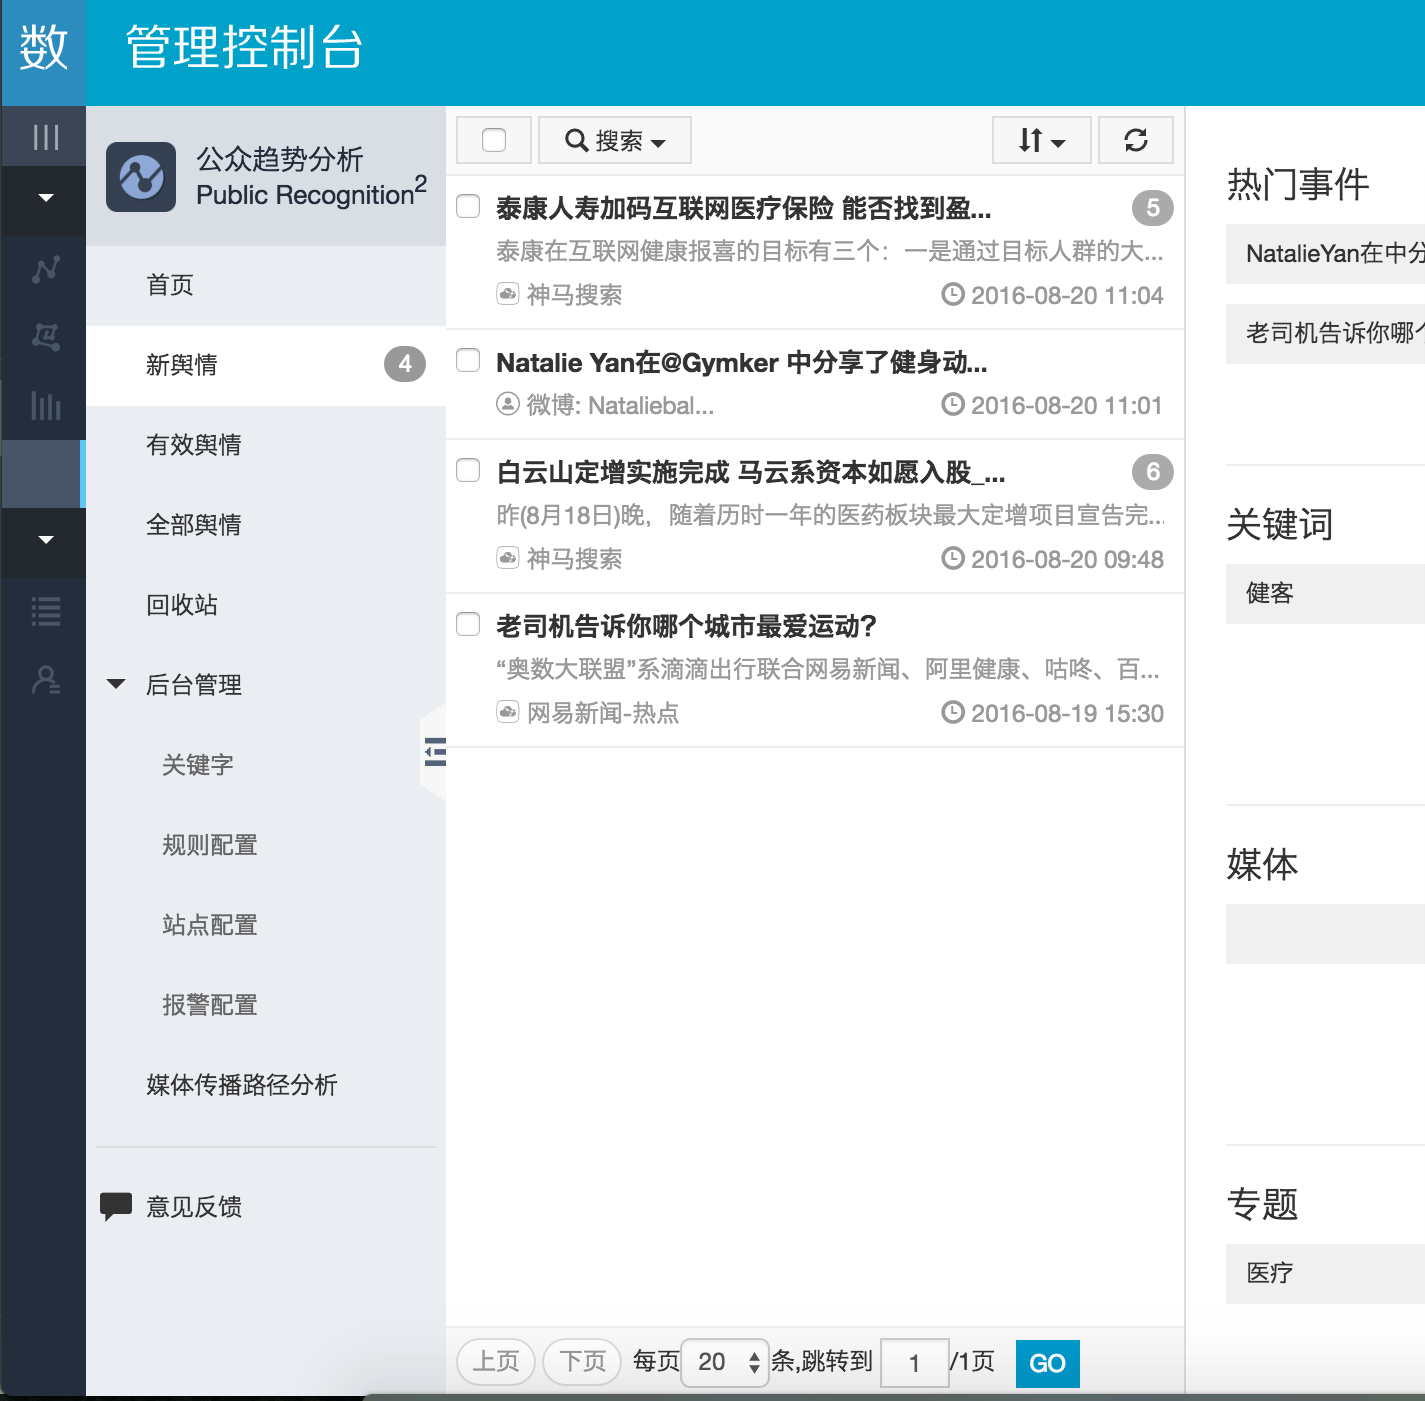
Task: Open the 搜索 search dropdown
Action: tap(615, 140)
